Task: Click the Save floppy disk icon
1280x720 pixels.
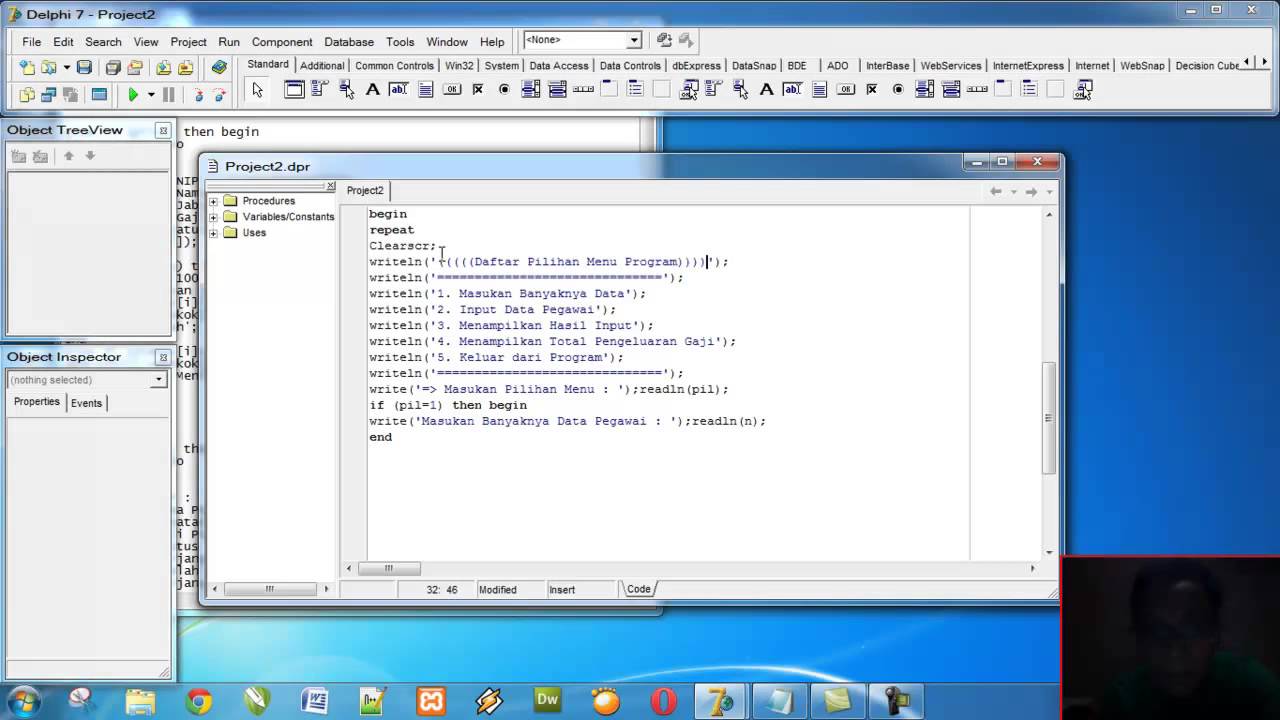Action: tap(84, 67)
